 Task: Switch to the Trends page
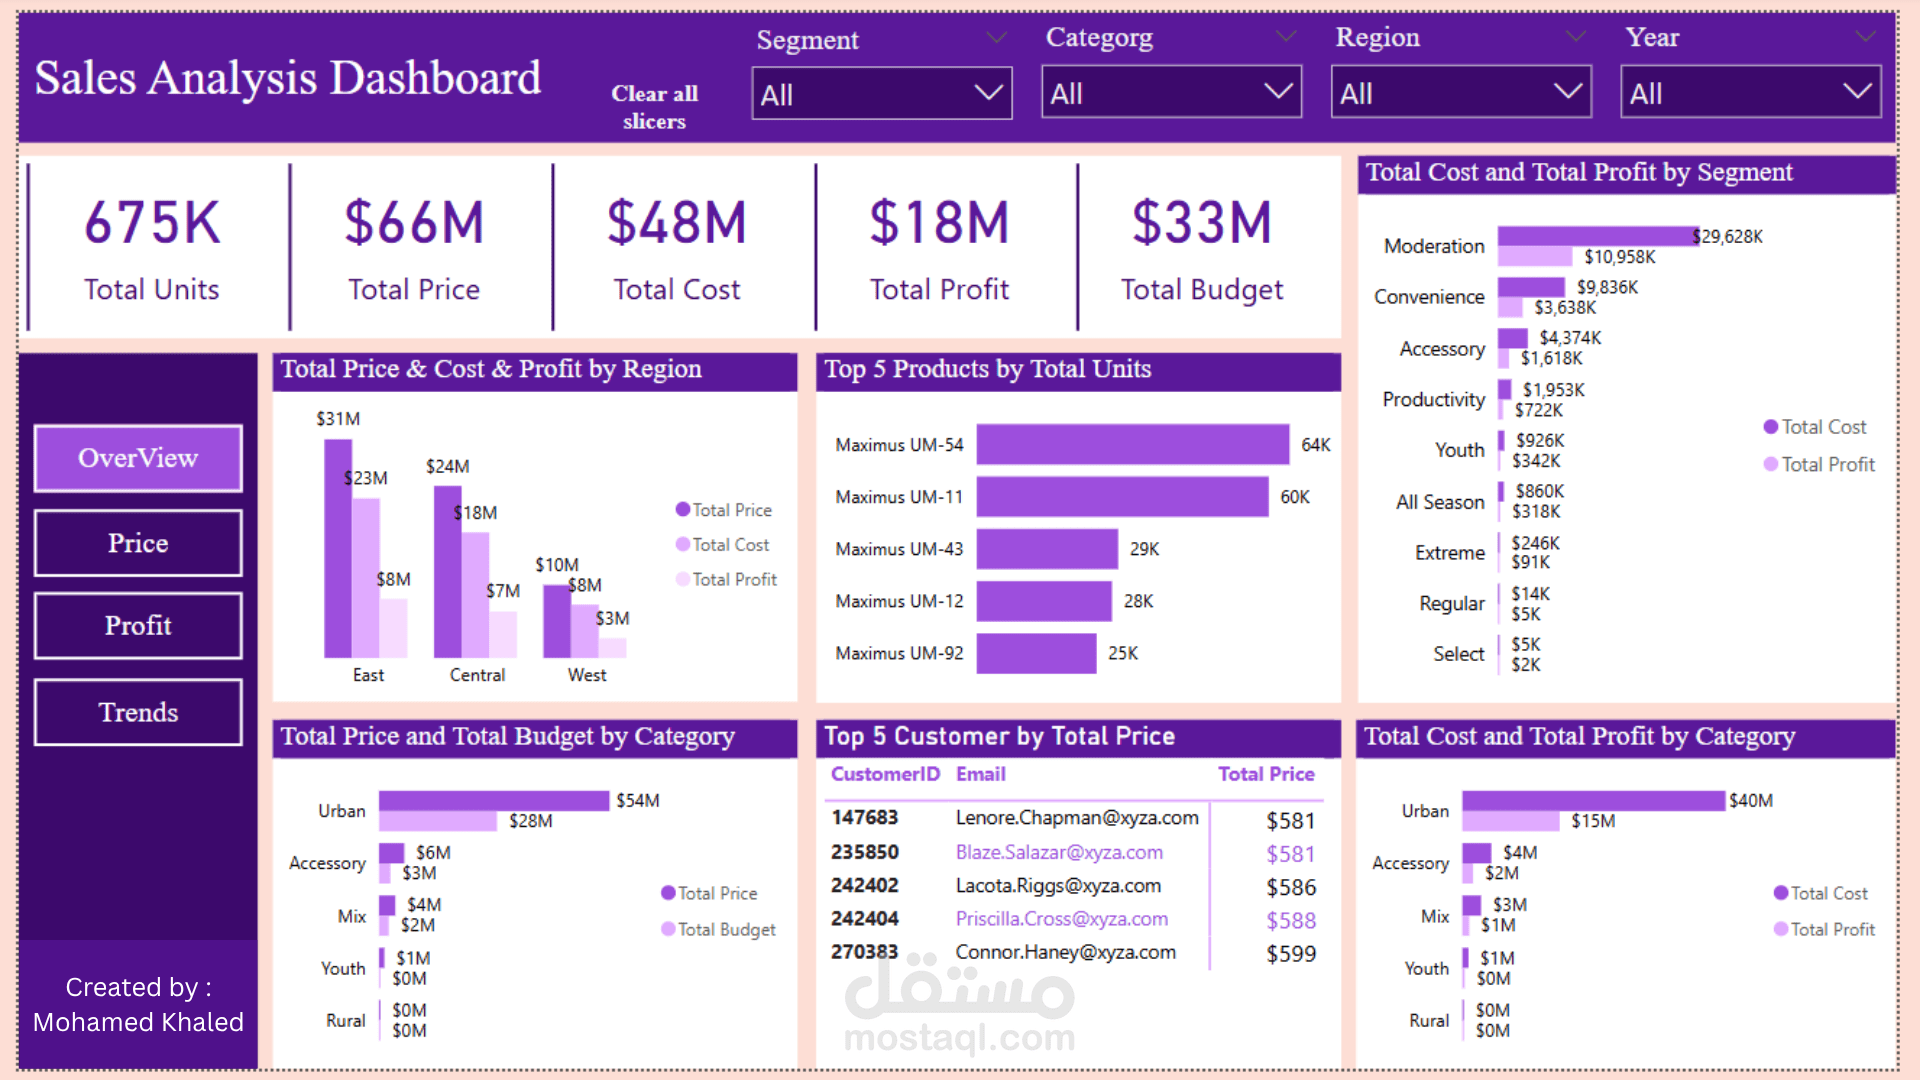[x=138, y=712]
